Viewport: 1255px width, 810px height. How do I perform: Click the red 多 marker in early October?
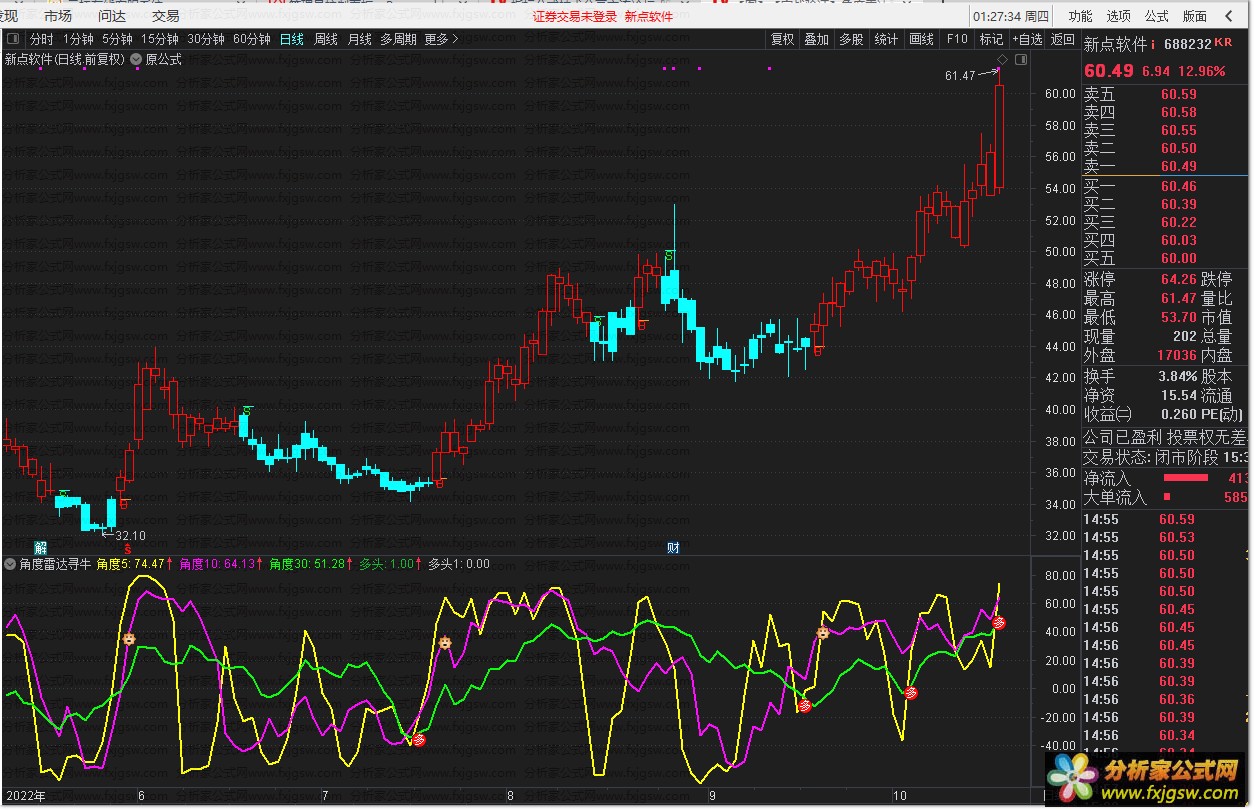coord(911,692)
